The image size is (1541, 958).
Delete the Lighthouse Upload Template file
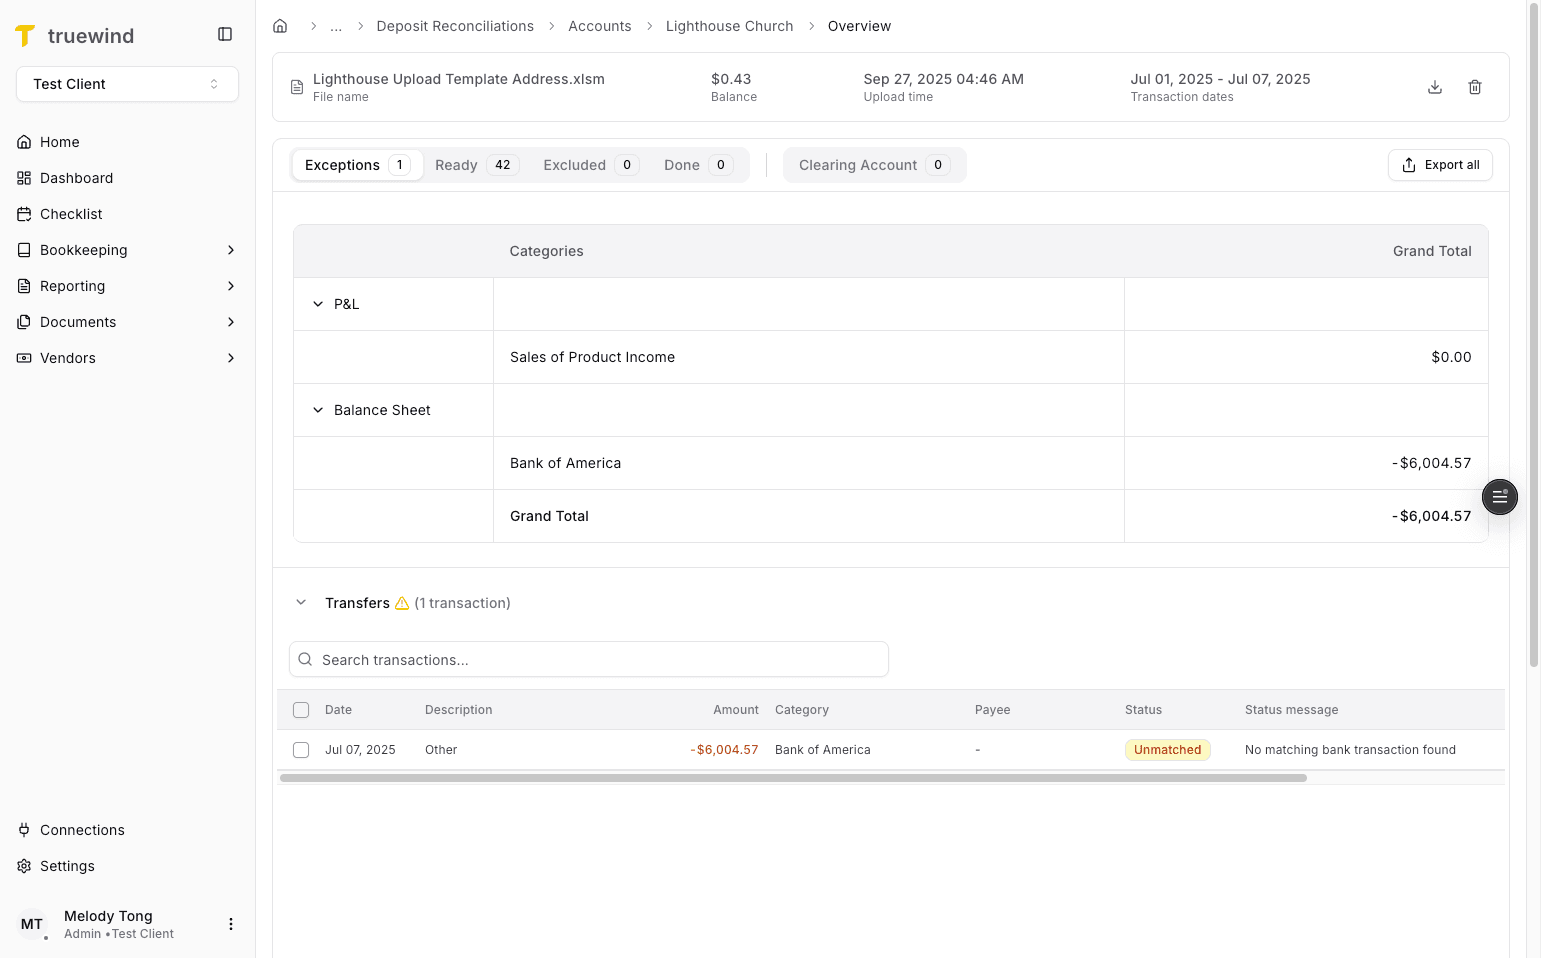pyautogui.click(x=1475, y=87)
